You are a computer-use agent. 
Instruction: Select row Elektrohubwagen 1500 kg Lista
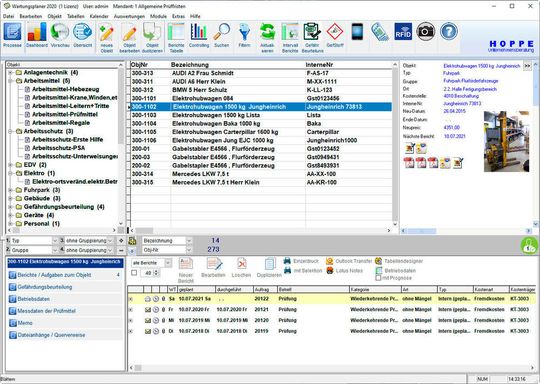pyautogui.click(x=261, y=115)
